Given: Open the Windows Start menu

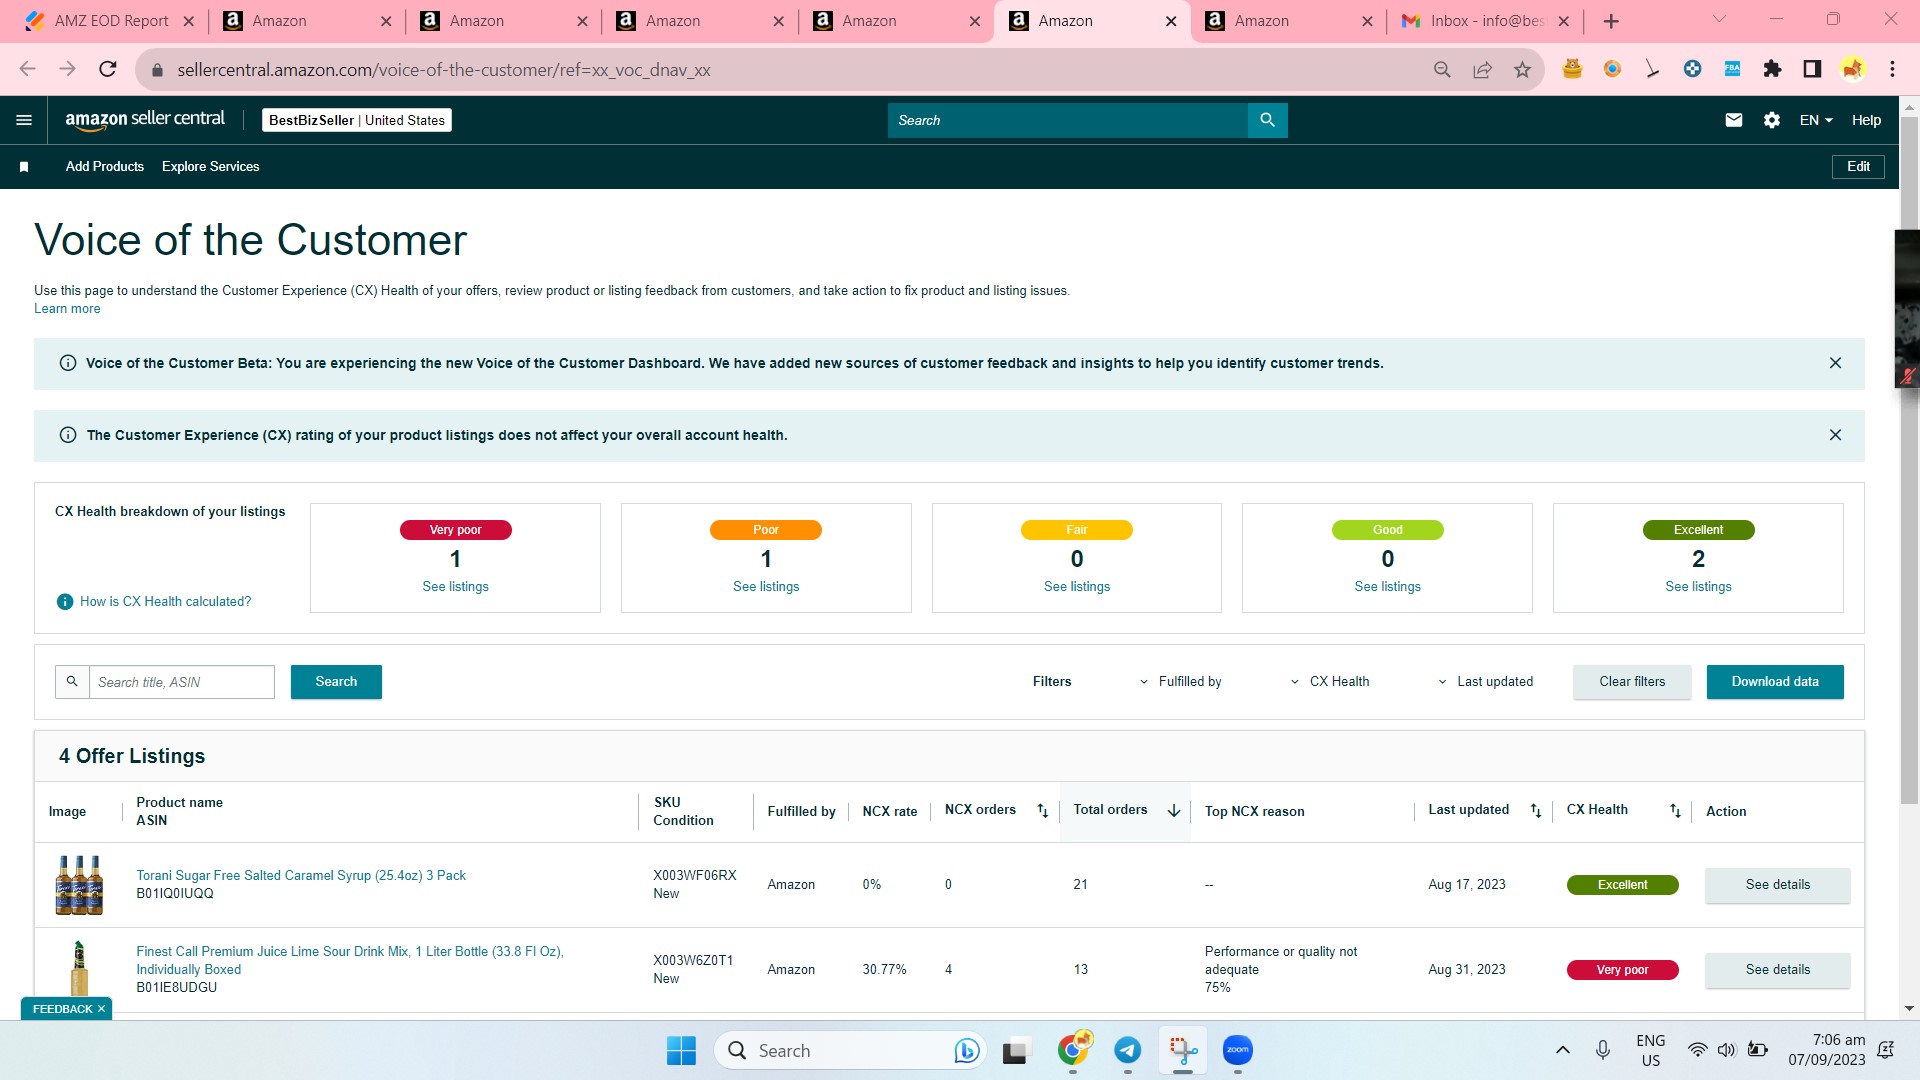Looking at the screenshot, I should coord(681,1050).
